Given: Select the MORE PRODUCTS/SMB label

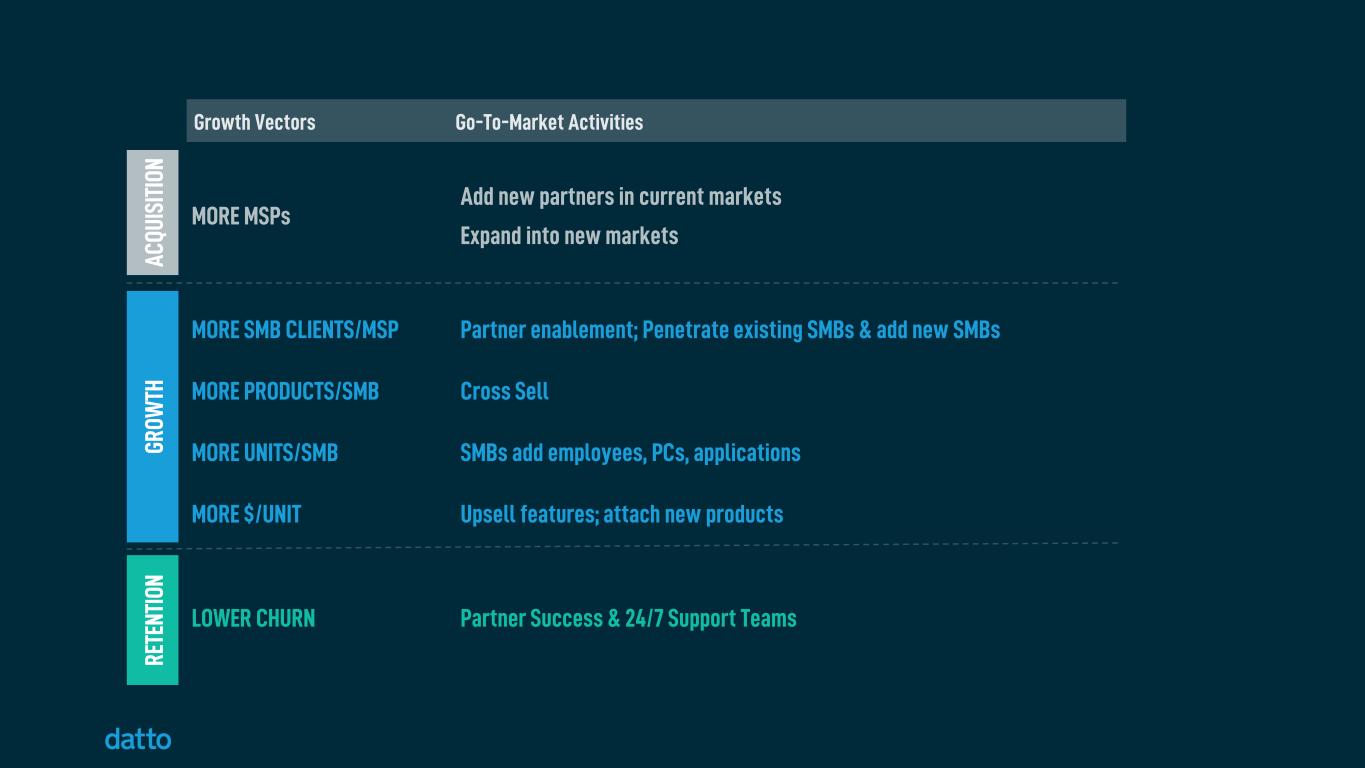Looking at the screenshot, I should (x=285, y=391).
